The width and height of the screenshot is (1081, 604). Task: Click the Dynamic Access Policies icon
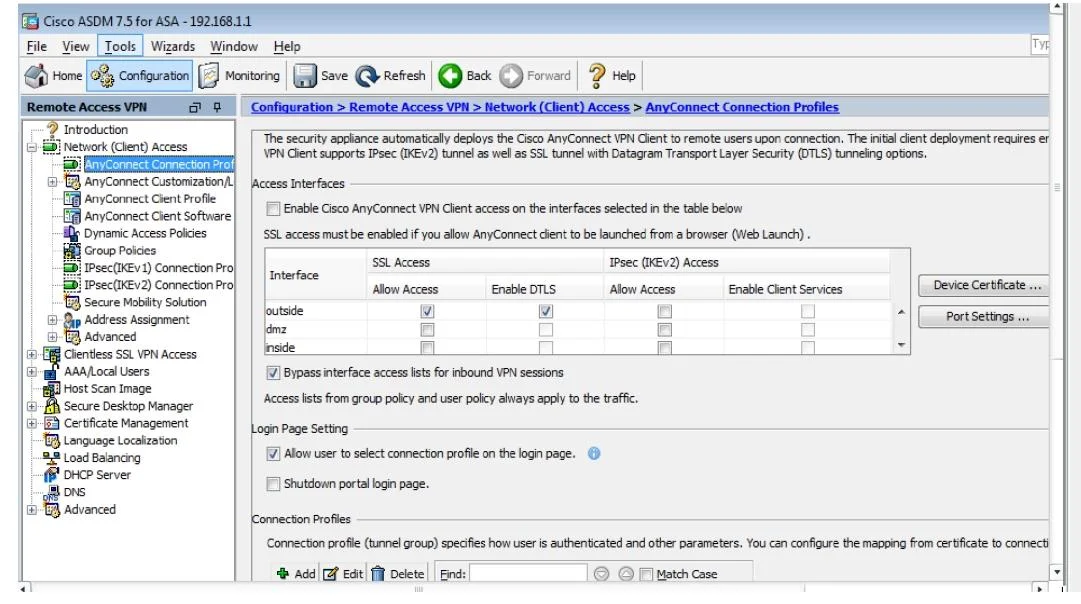coord(72,233)
